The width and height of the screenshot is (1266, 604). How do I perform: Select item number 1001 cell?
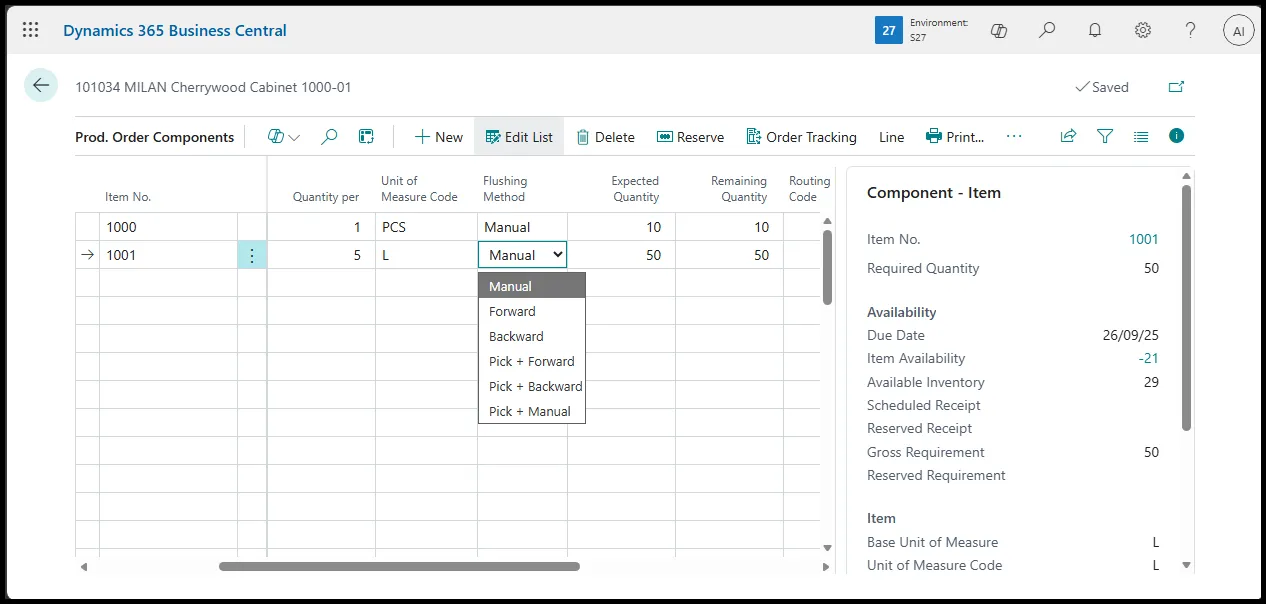tap(168, 255)
